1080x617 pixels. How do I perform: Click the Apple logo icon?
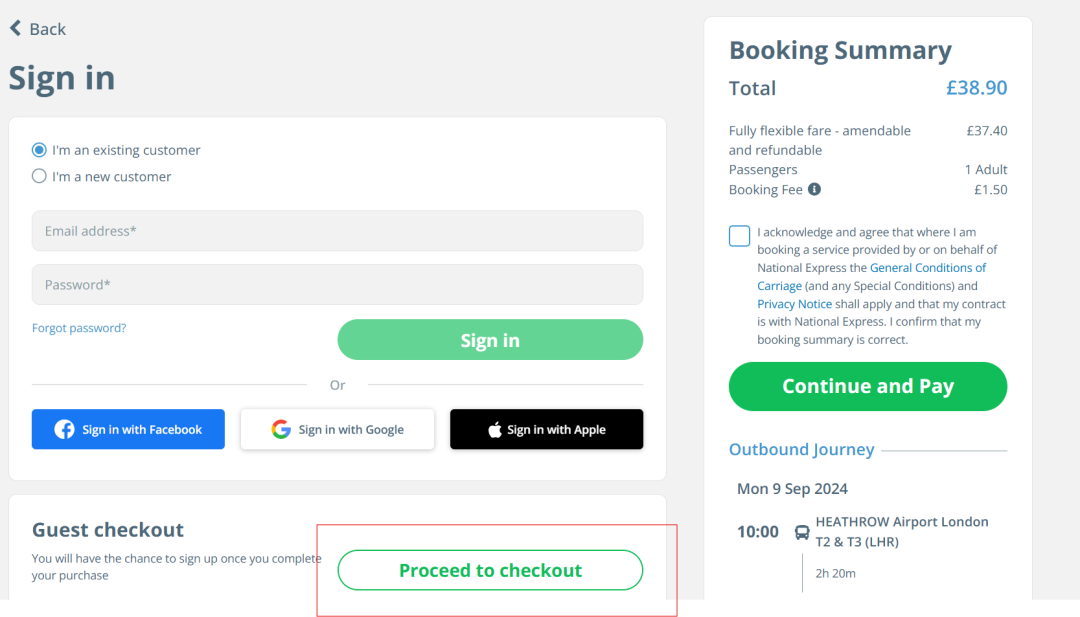[x=494, y=430]
